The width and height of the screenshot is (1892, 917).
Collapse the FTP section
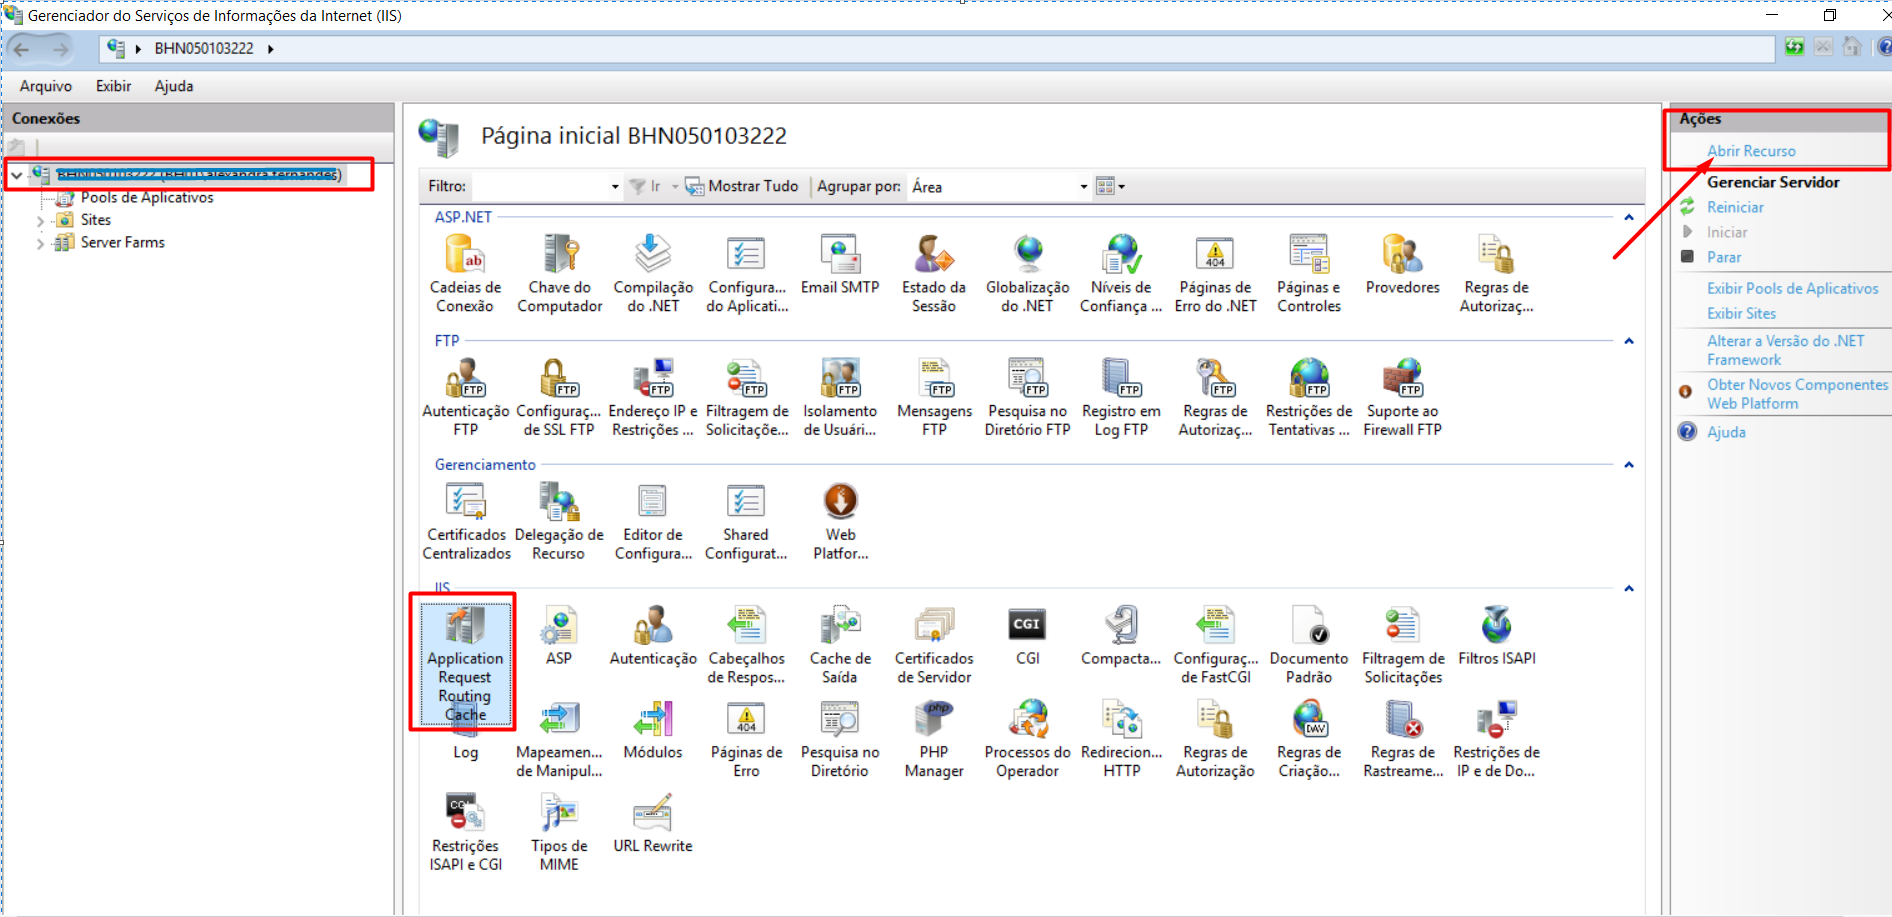pyautogui.click(x=1629, y=341)
